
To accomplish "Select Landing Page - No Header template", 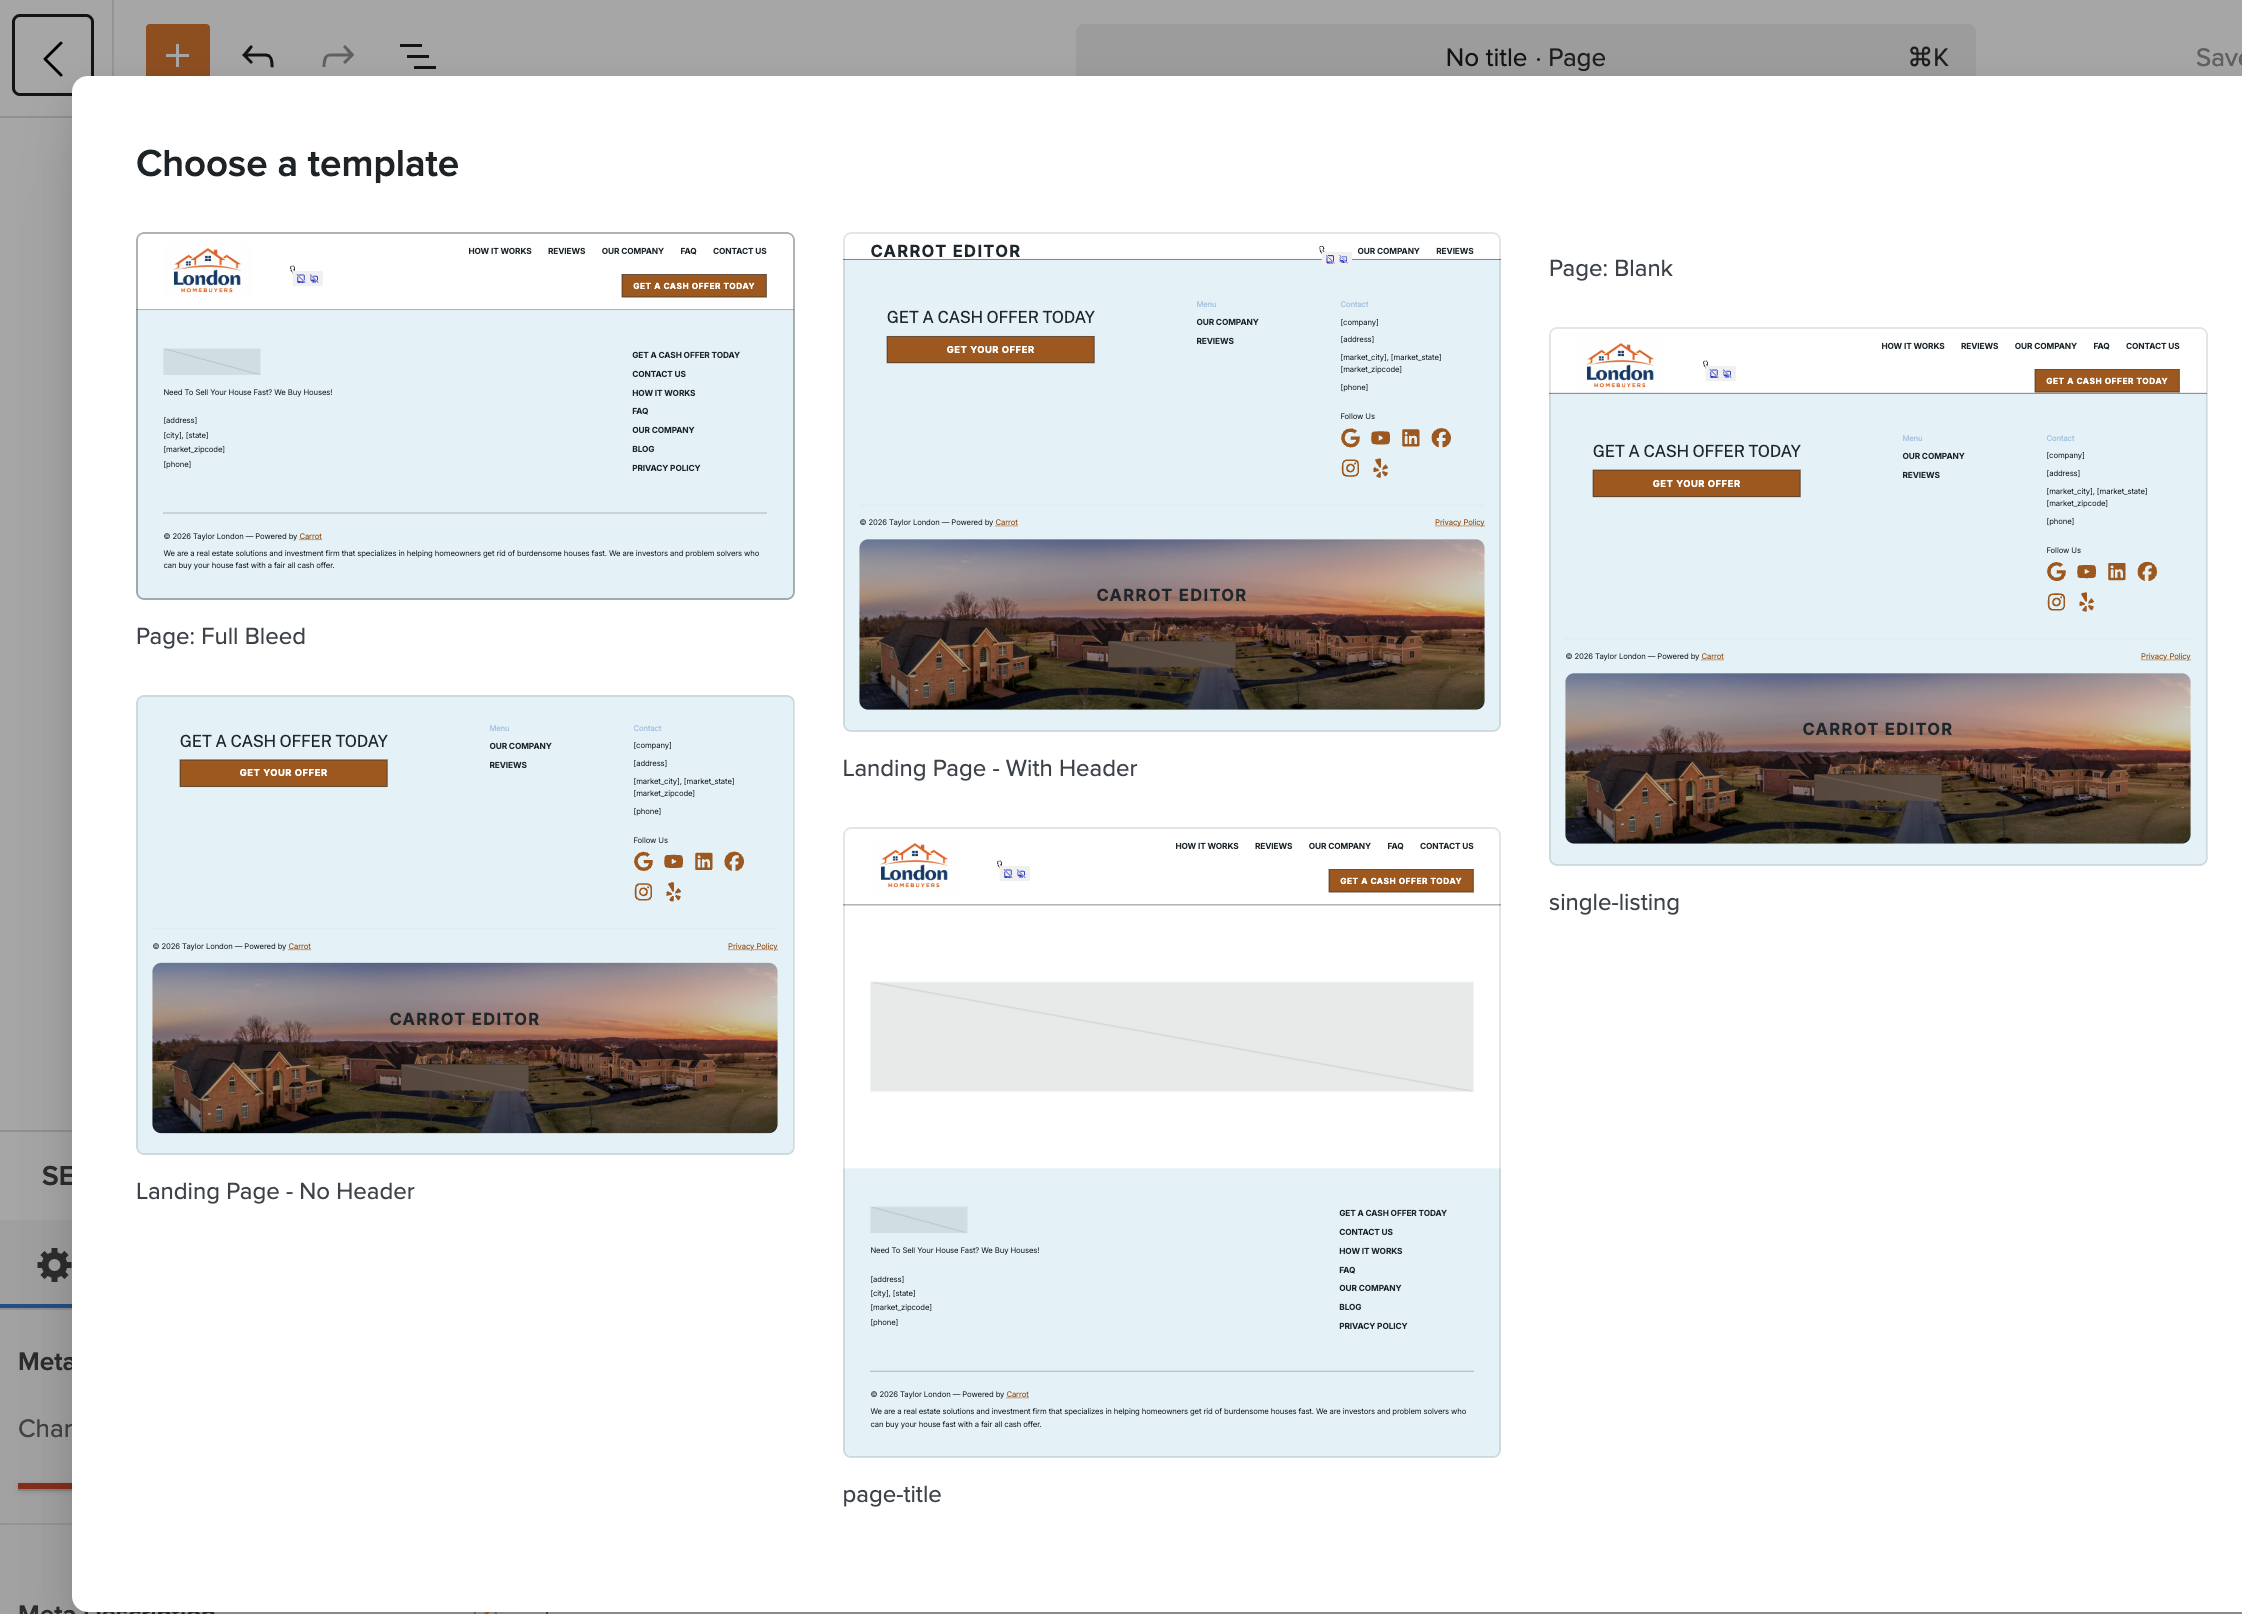I will [465, 925].
